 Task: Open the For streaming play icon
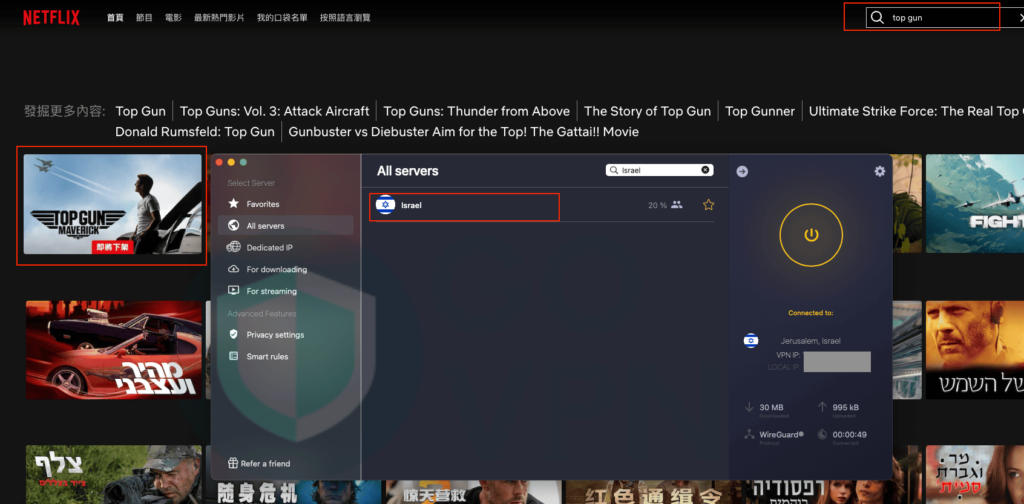tap(233, 291)
